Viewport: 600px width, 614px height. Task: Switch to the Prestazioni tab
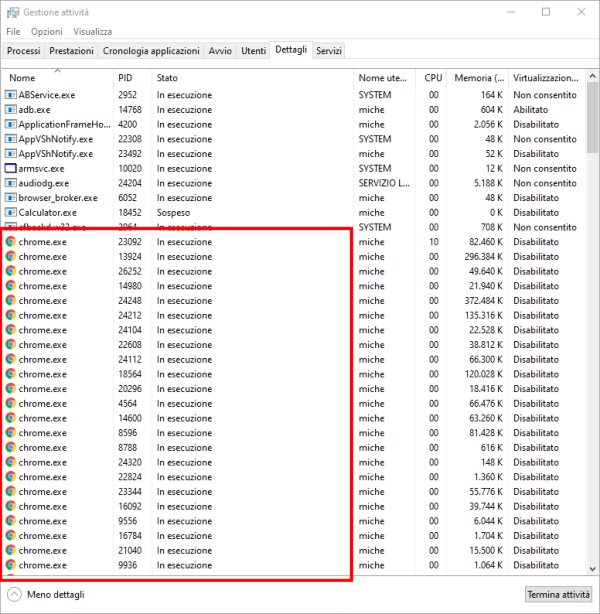tap(71, 51)
